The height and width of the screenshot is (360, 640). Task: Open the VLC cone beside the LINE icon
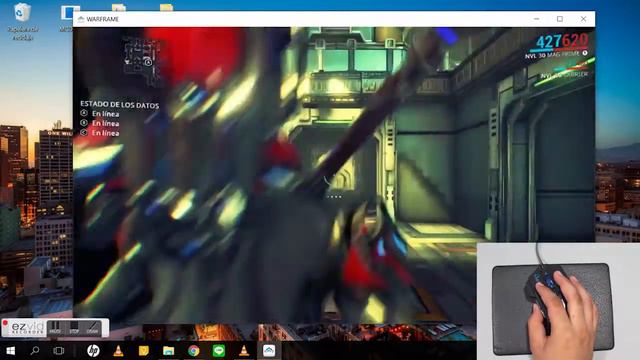(244, 351)
